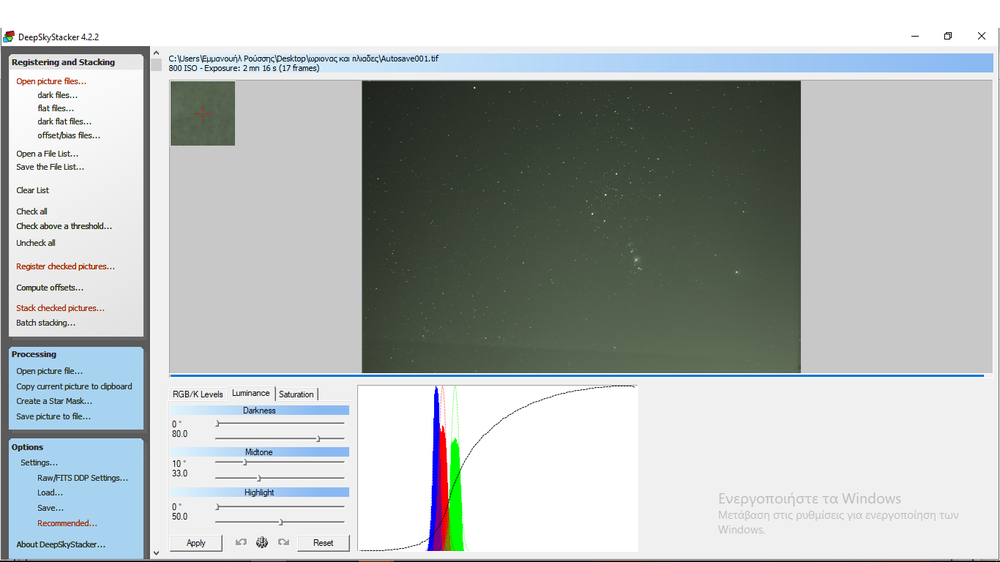Click the round icon between undo and redo

coord(262,542)
